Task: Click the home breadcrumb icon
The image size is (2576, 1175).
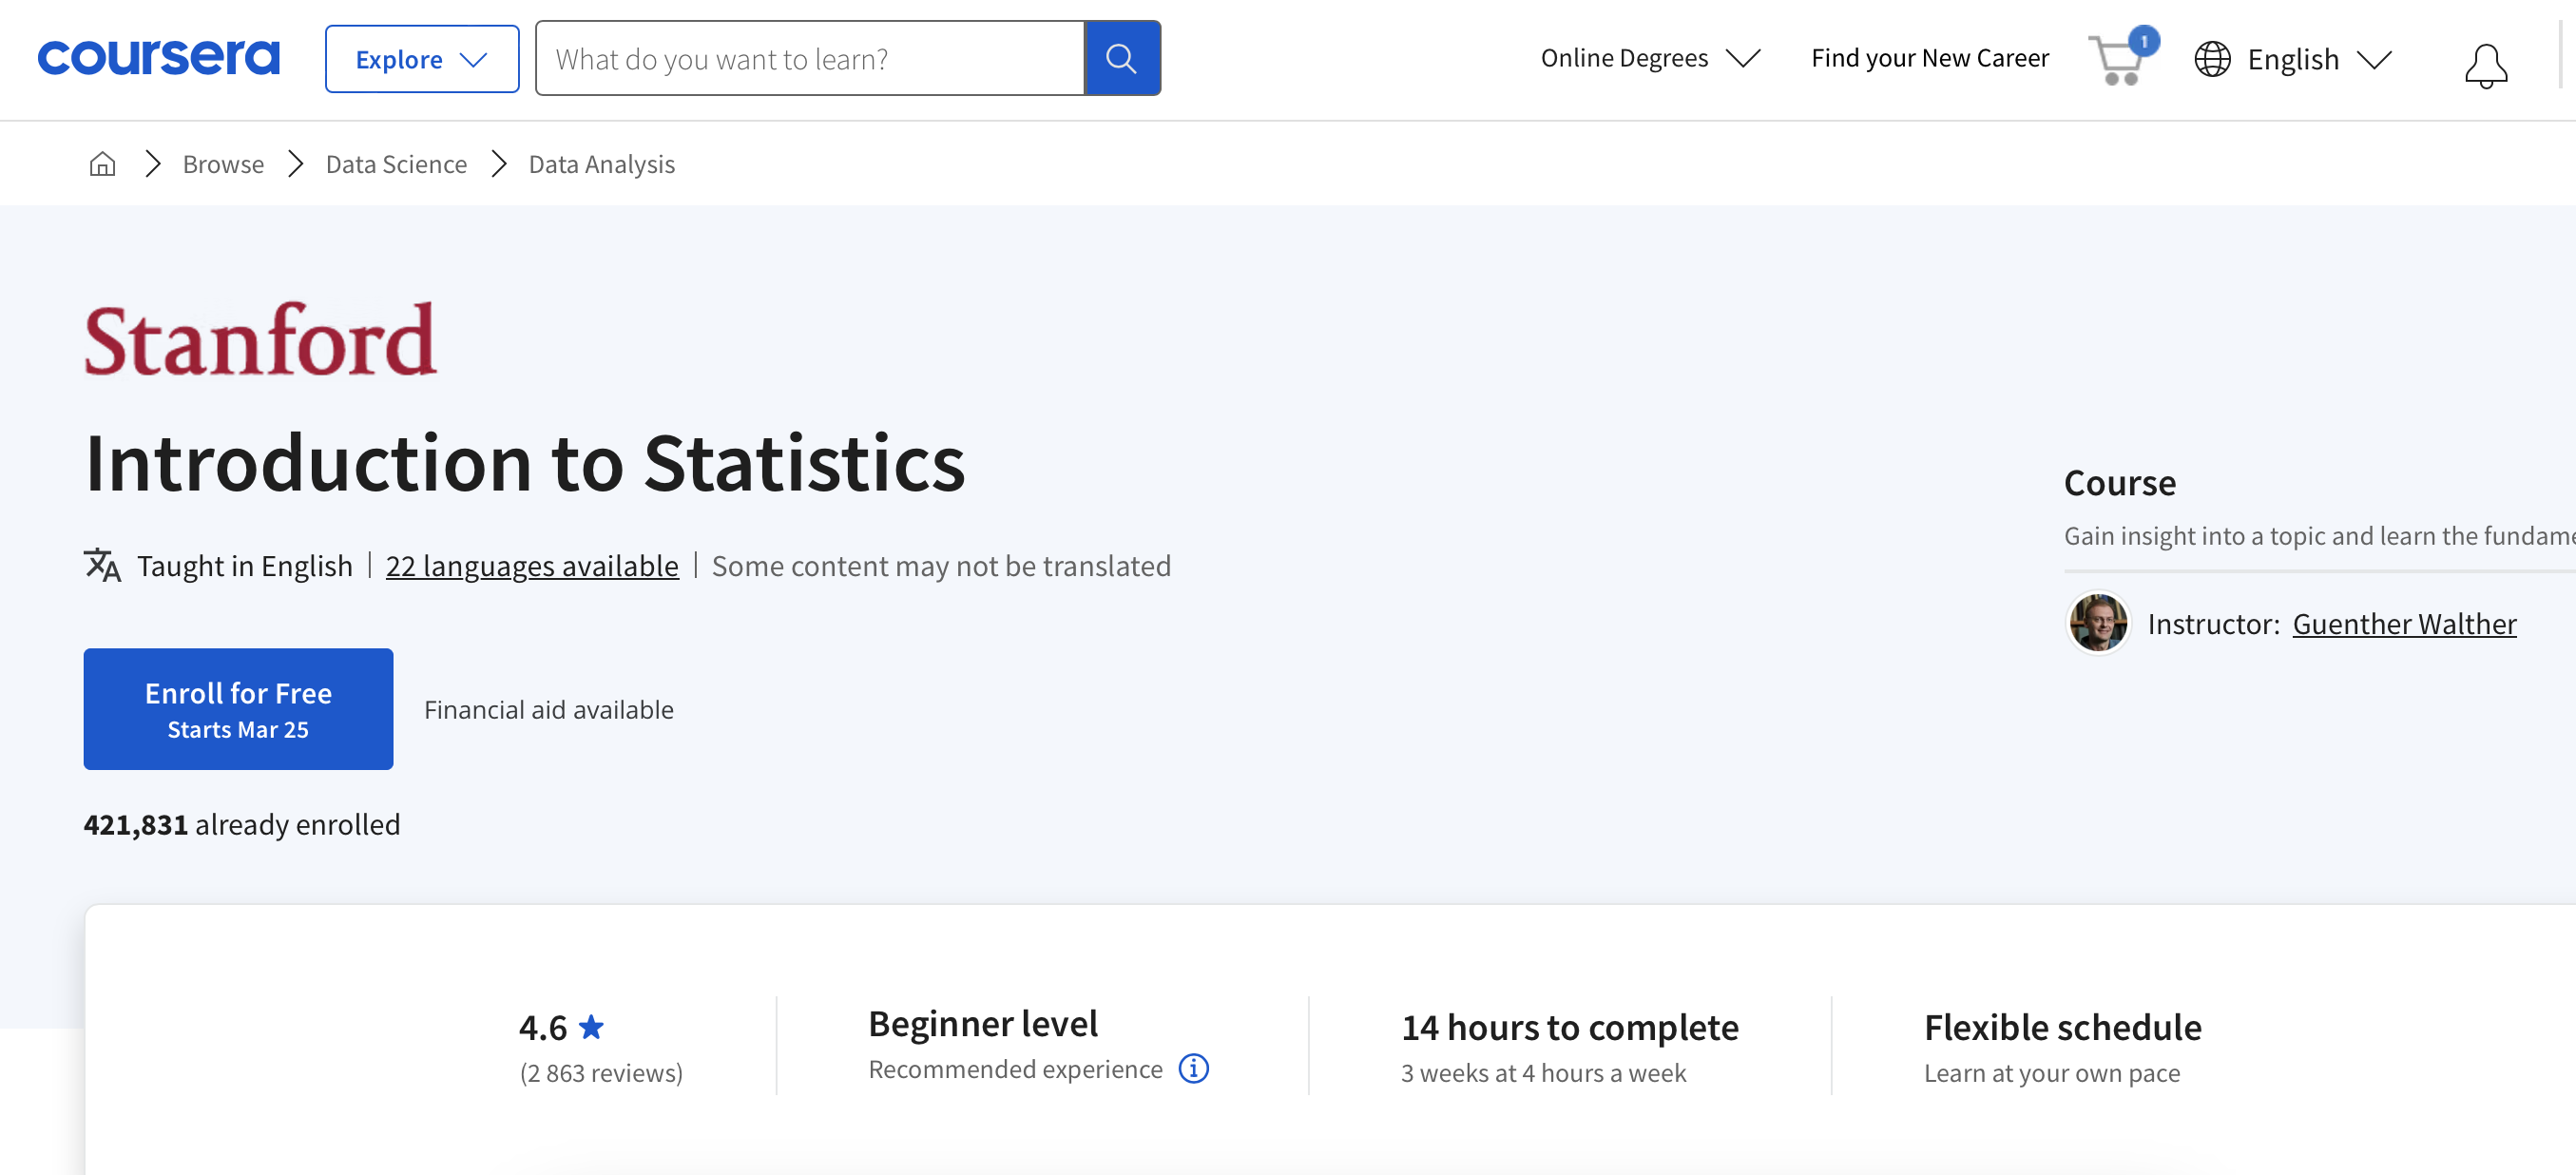Action: 101,163
